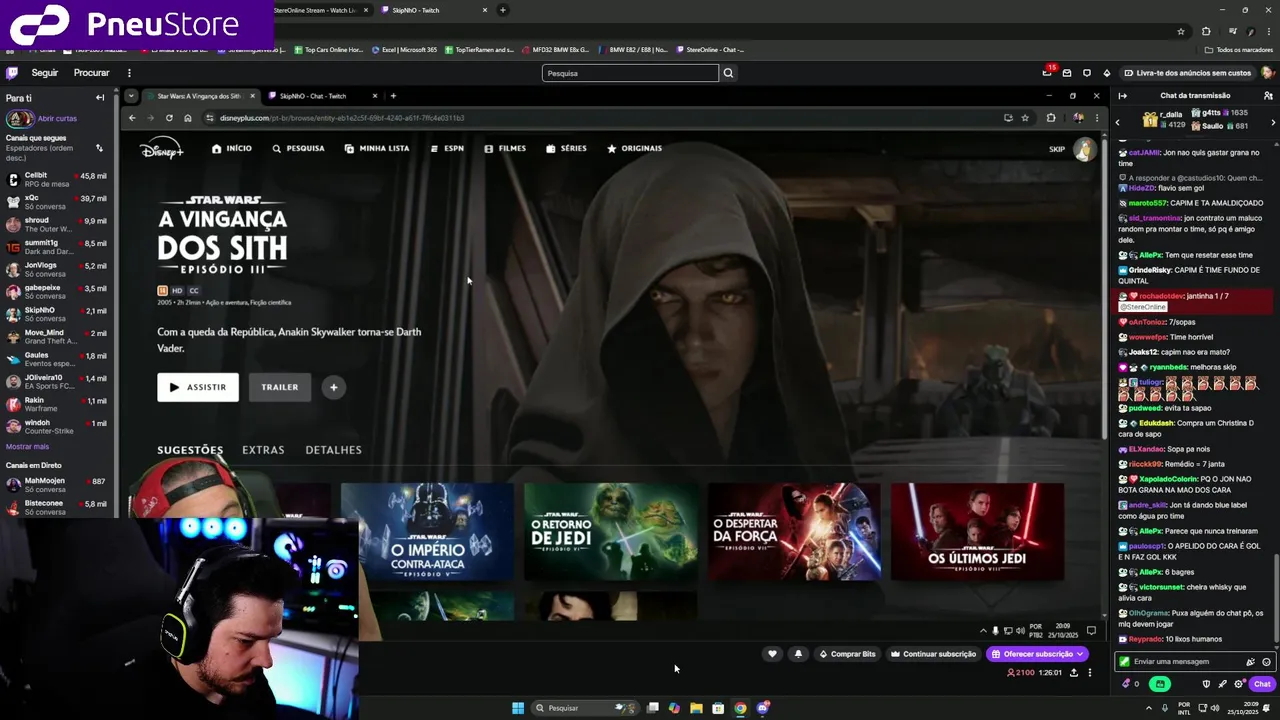
Task: Click the Twitch Pesquisa search field
Action: [630, 73]
